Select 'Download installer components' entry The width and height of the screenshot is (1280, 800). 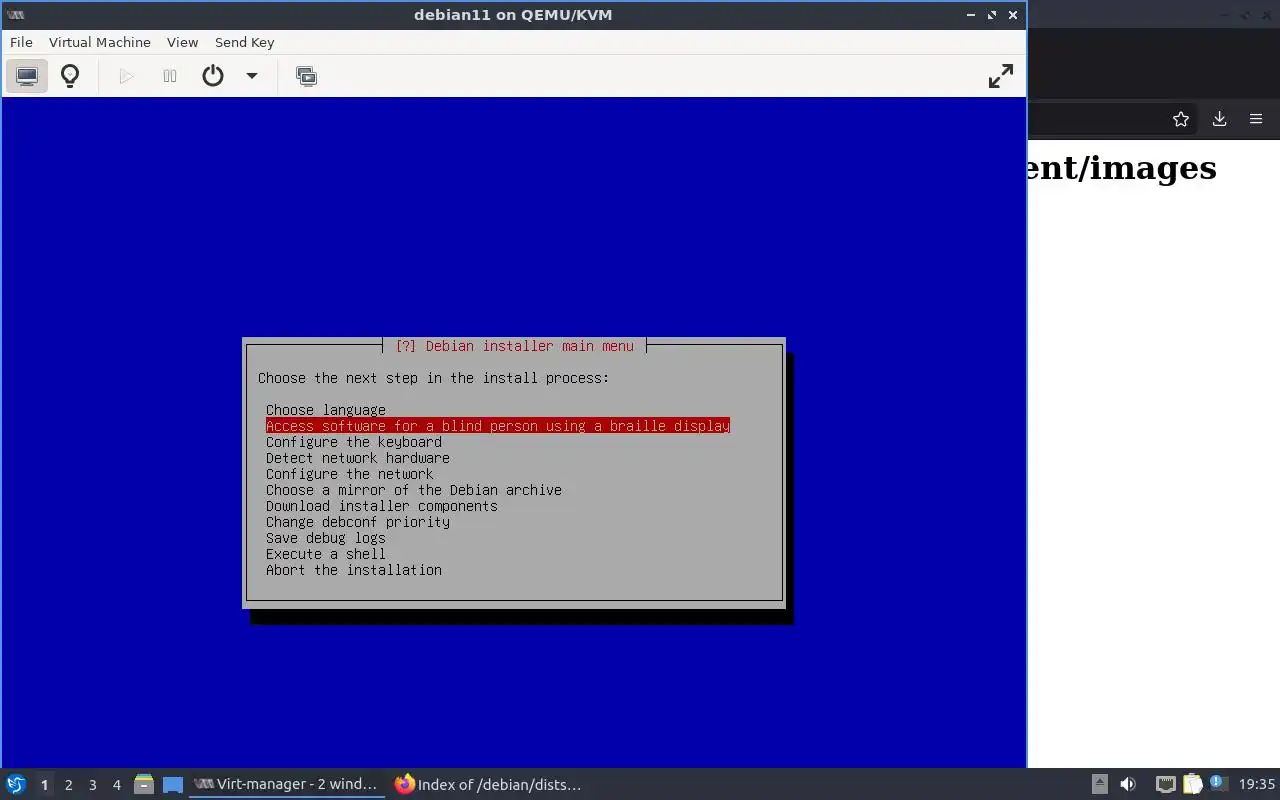pos(382,506)
